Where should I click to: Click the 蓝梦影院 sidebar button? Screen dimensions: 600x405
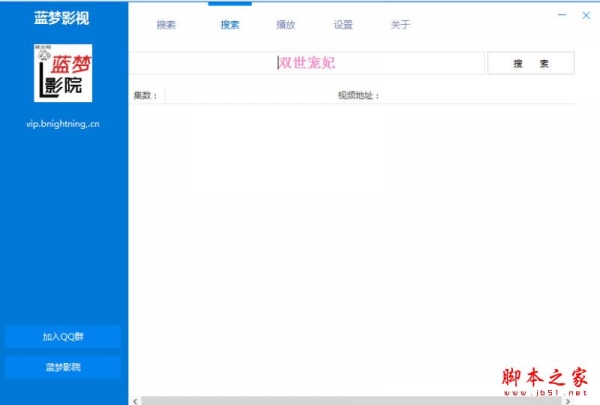[x=63, y=367]
